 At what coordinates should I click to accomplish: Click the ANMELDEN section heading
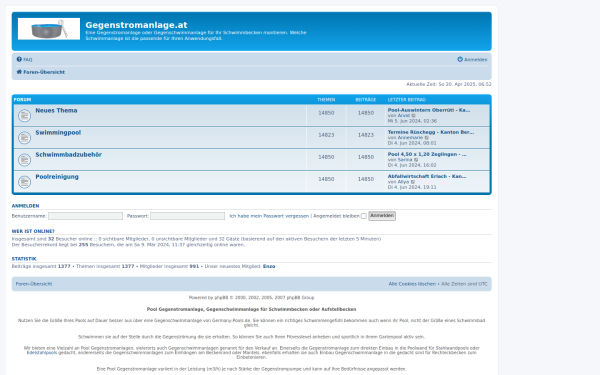[25, 206]
